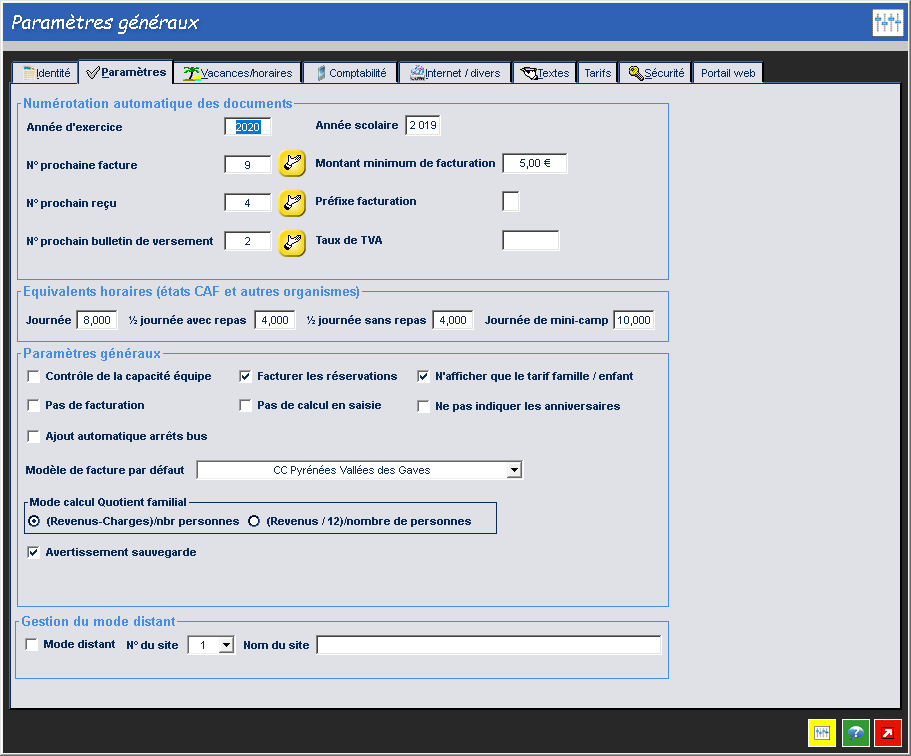Click the yellow icon beside N° prochaine facture

[x=291, y=164]
